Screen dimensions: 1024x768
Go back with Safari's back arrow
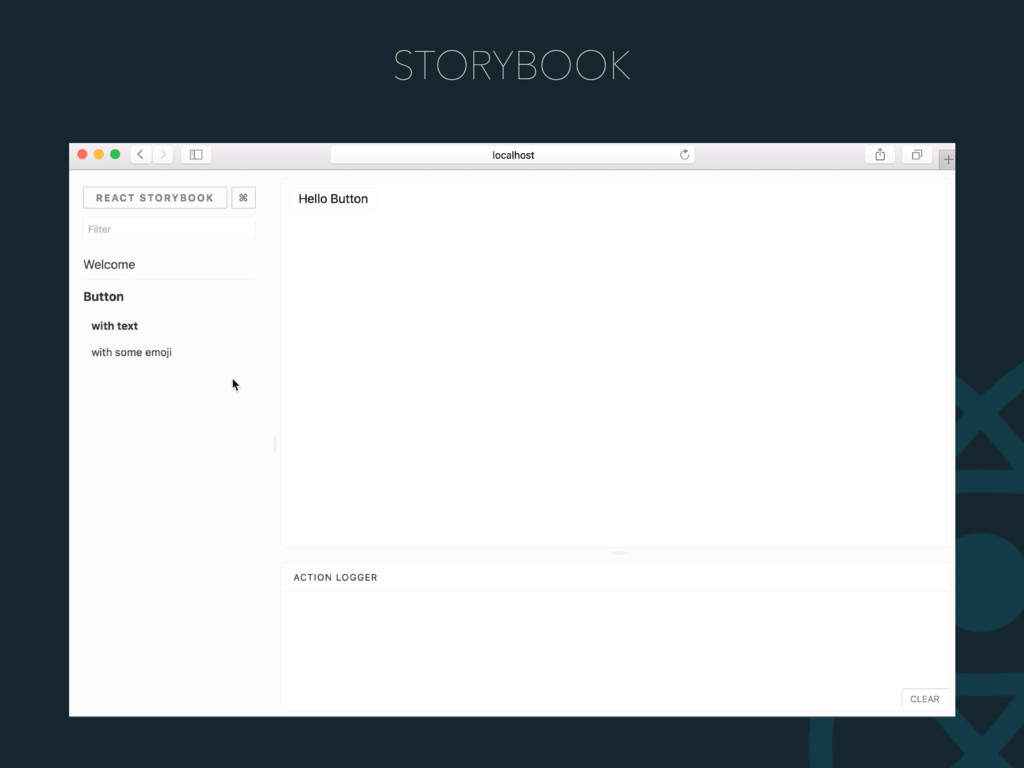coord(140,155)
